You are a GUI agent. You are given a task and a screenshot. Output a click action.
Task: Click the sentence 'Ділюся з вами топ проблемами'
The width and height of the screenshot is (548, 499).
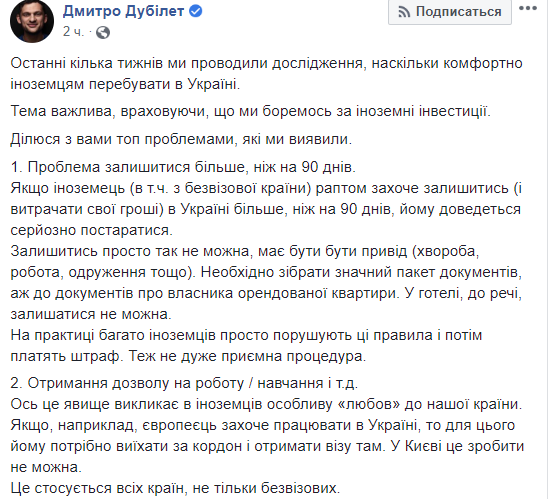[x=181, y=139]
